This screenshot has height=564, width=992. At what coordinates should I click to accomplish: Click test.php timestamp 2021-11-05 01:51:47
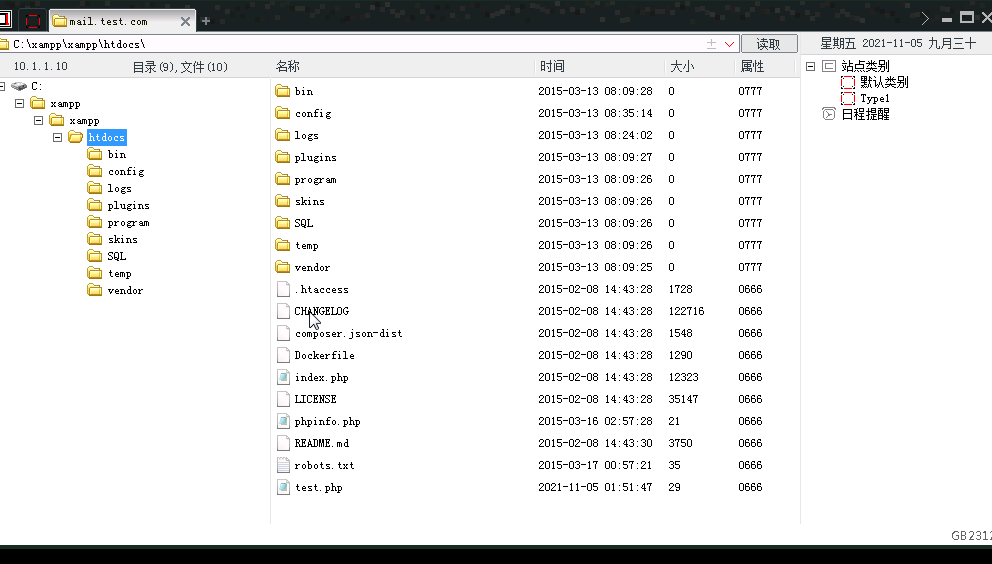coord(595,487)
